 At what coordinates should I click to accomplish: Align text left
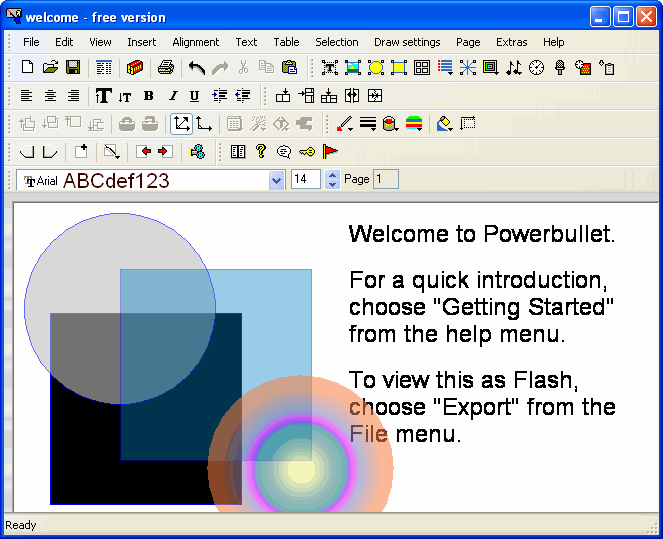tap(27, 96)
